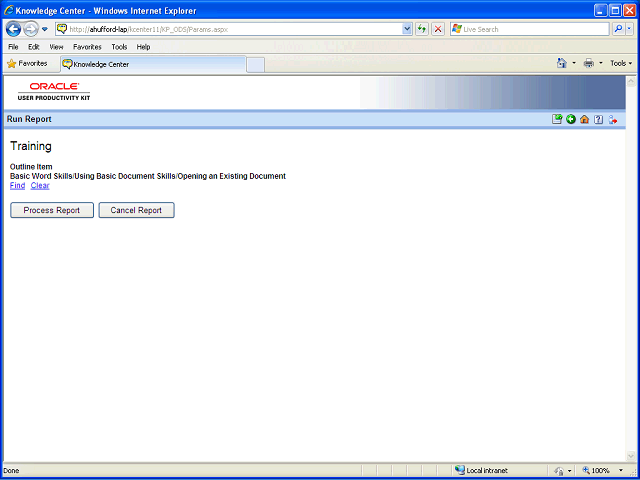Click the orange Home icon in Run Report bar
The height and width of the screenshot is (480, 640).
click(584, 119)
